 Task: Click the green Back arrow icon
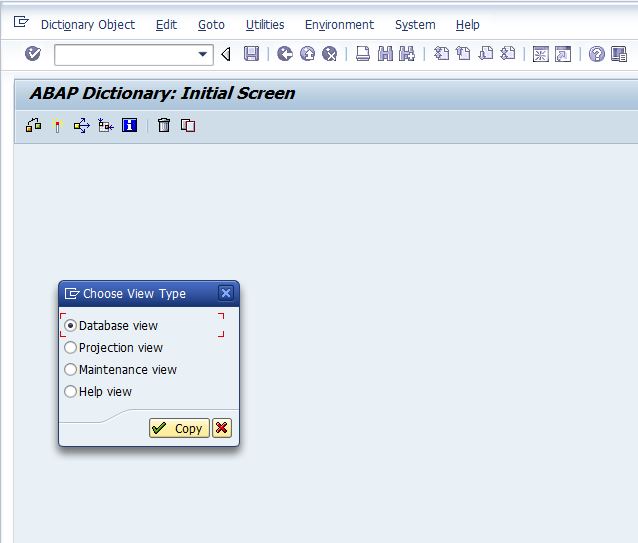285,54
